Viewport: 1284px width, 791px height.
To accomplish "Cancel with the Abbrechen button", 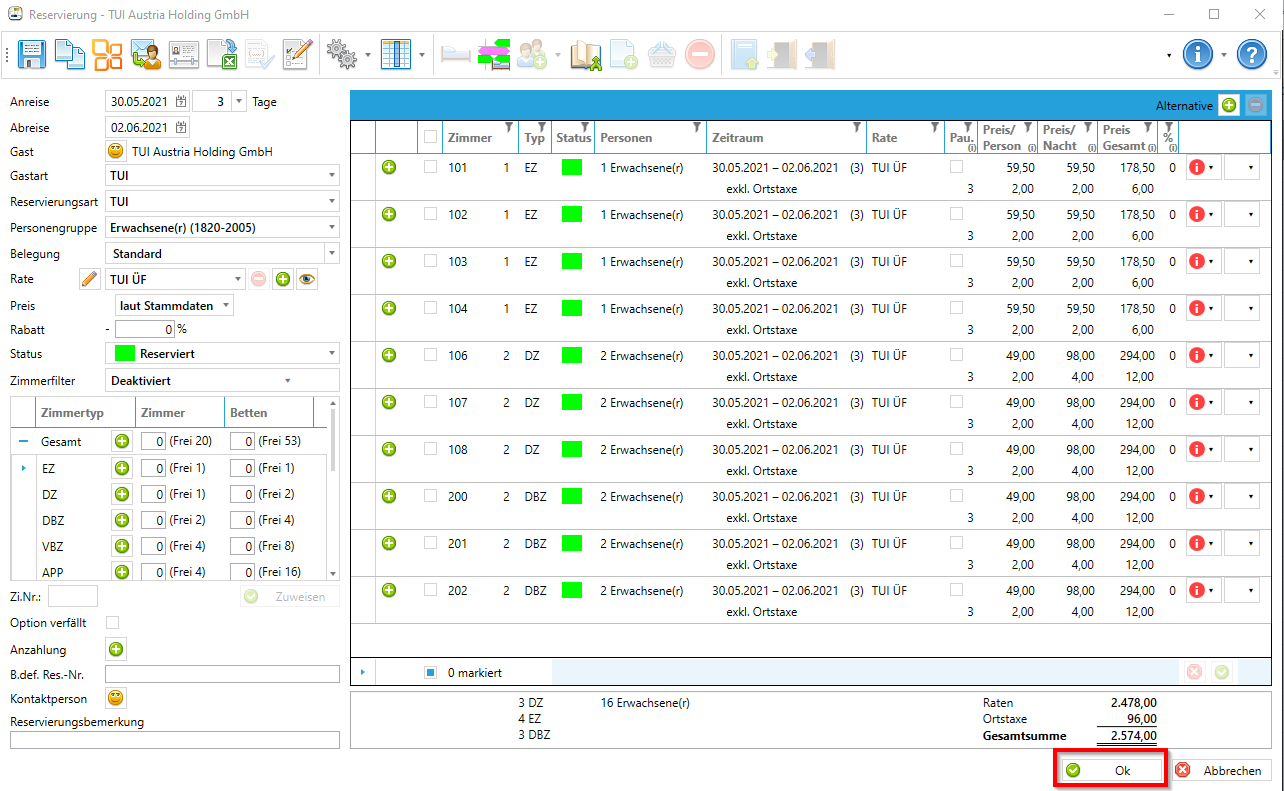I will [x=1222, y=770].
